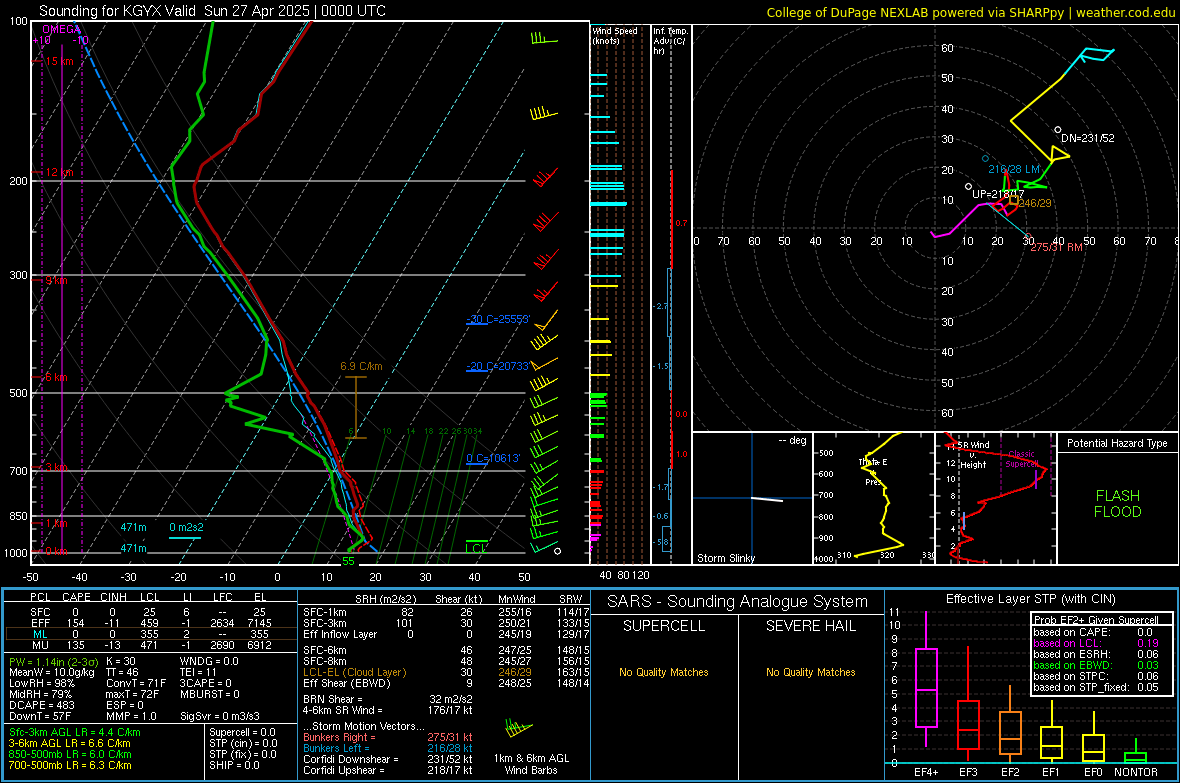Click the OMEGA label on the skew-T
Viewport: 1180px width, 783px height.
[61, 29]
